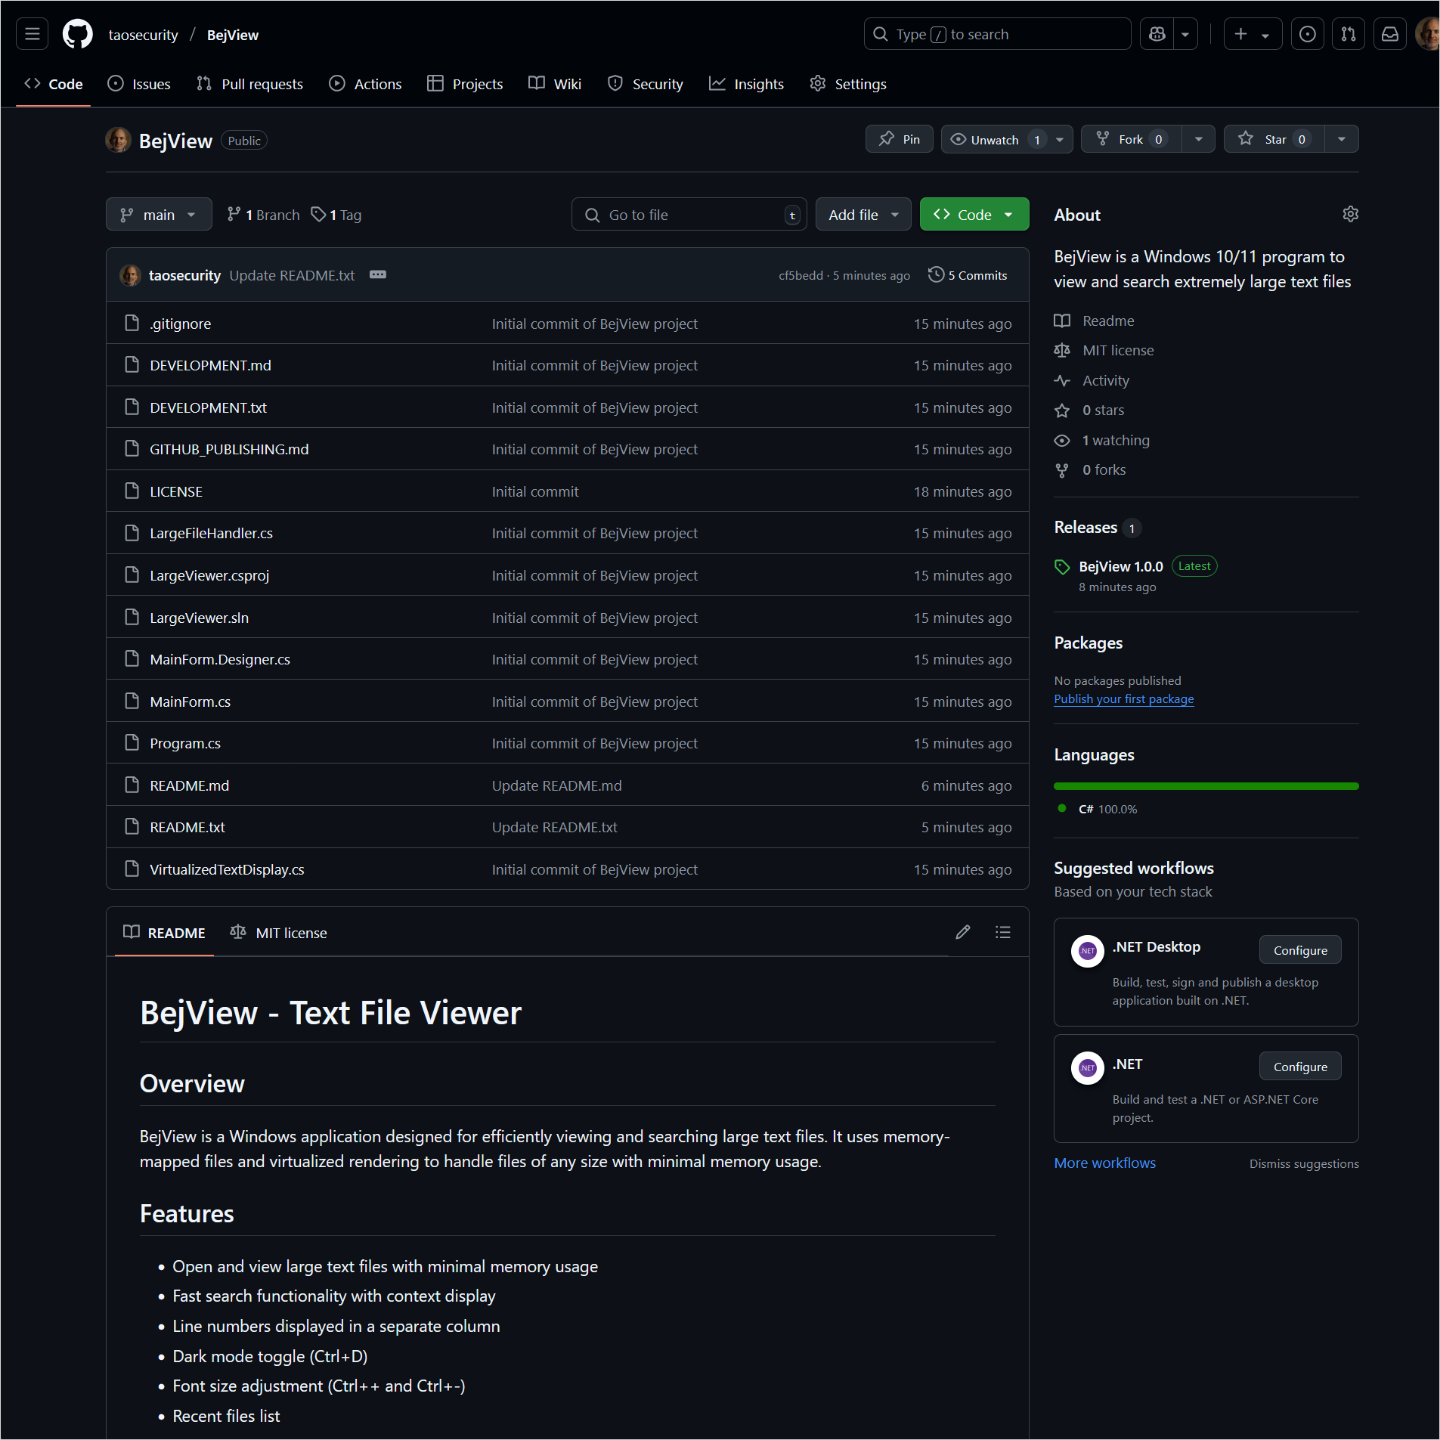
Task: Open README outline list icon
Action: pos(1003,932)
